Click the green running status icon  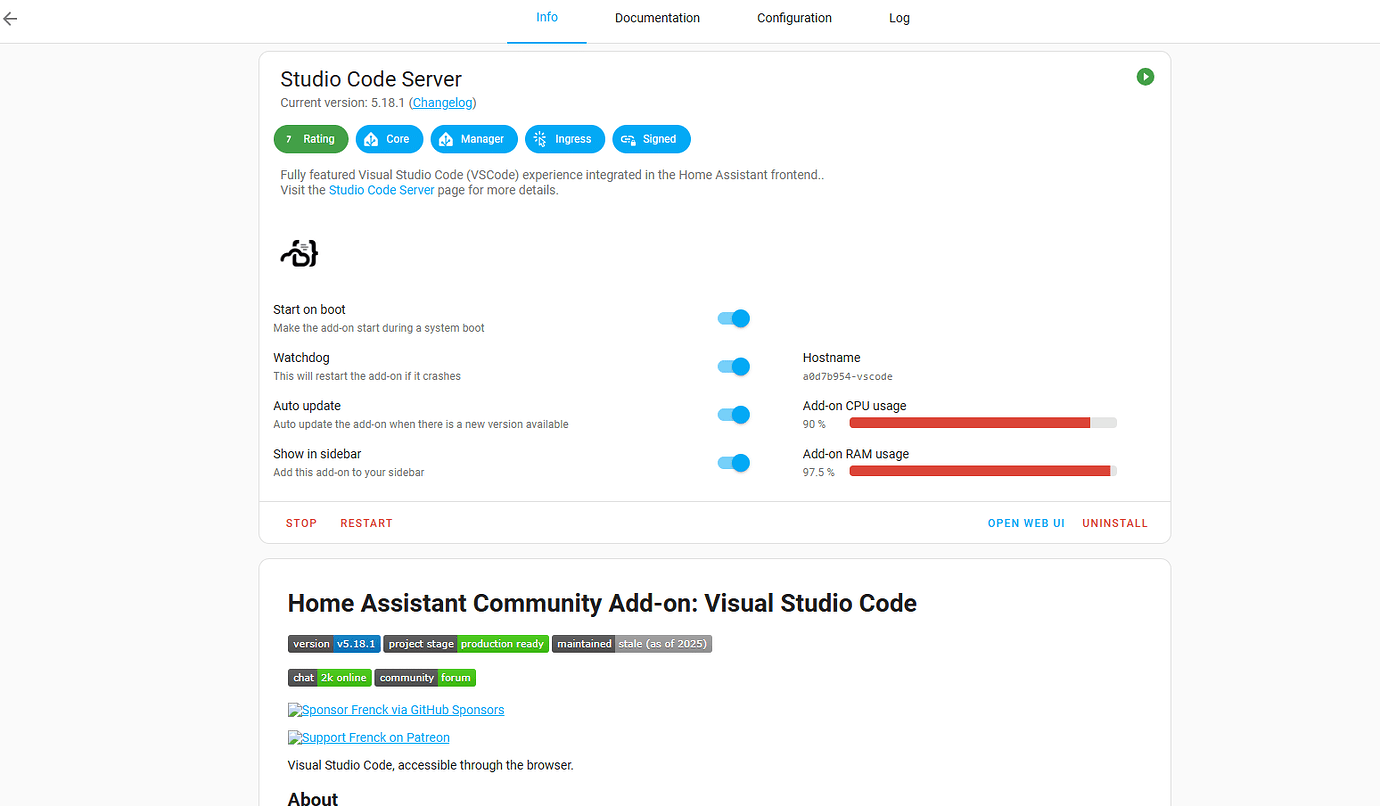(1145, 77)
